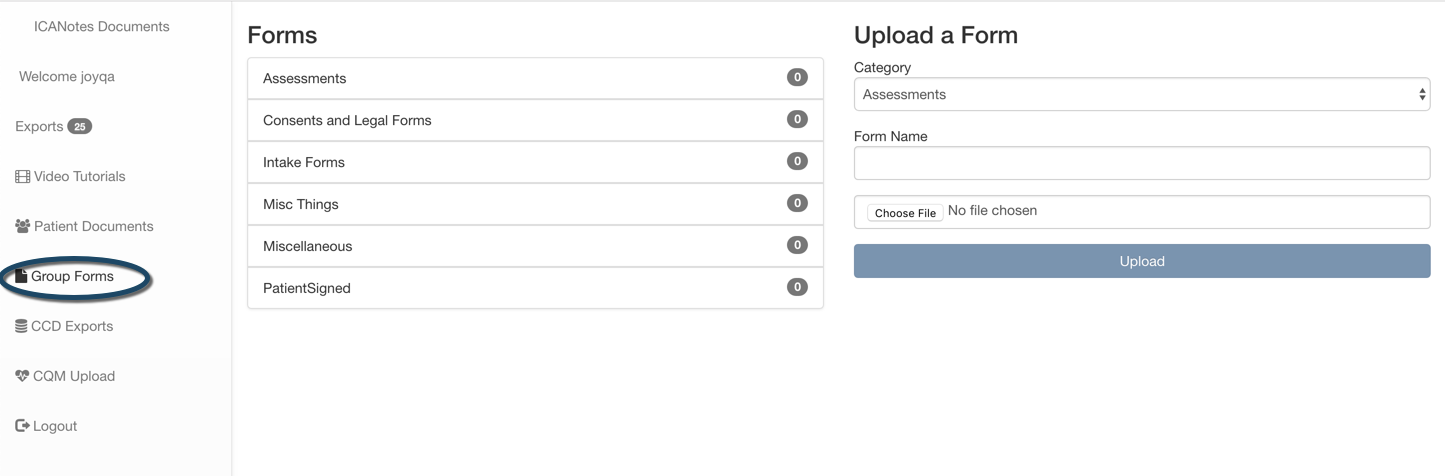Click the Choose File button
Screen dimensions: 1445x476
(x=905, y=213)
